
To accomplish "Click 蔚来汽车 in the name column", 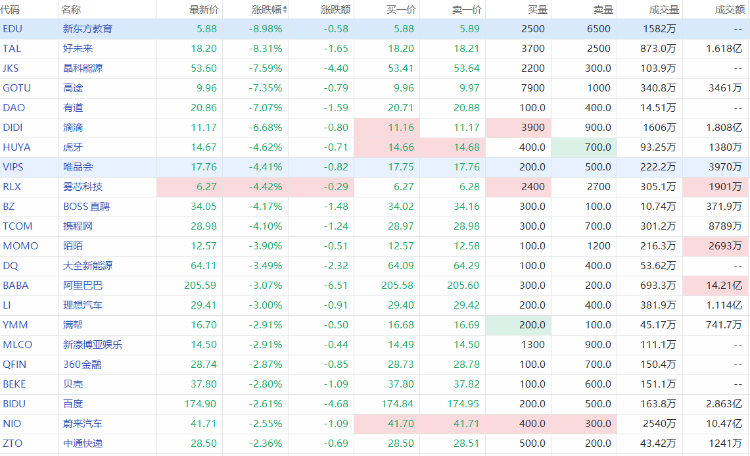I will click(x=81, y=424).
